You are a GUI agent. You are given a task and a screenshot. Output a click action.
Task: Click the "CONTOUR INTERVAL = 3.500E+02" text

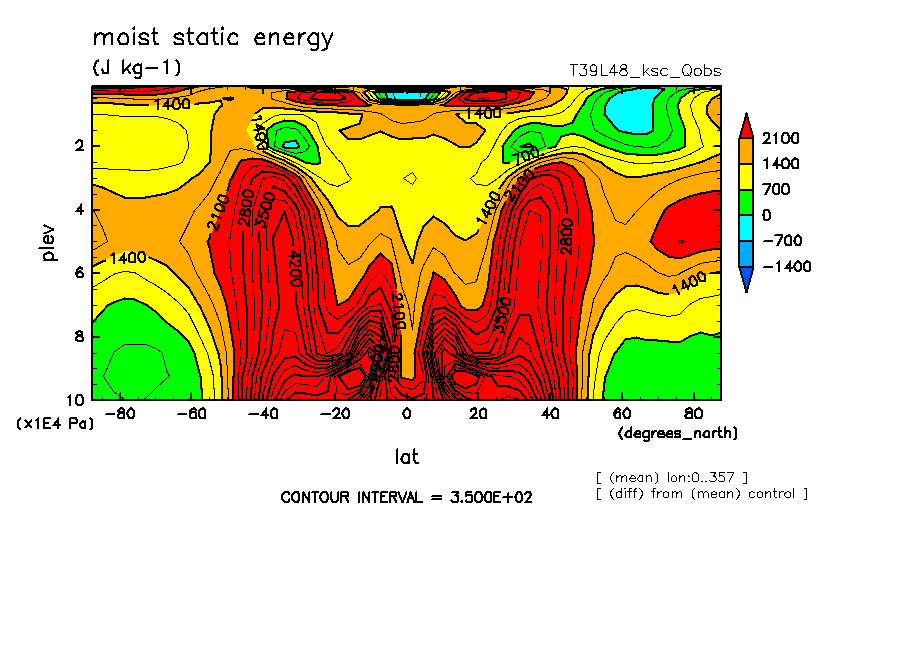[406, 497]
